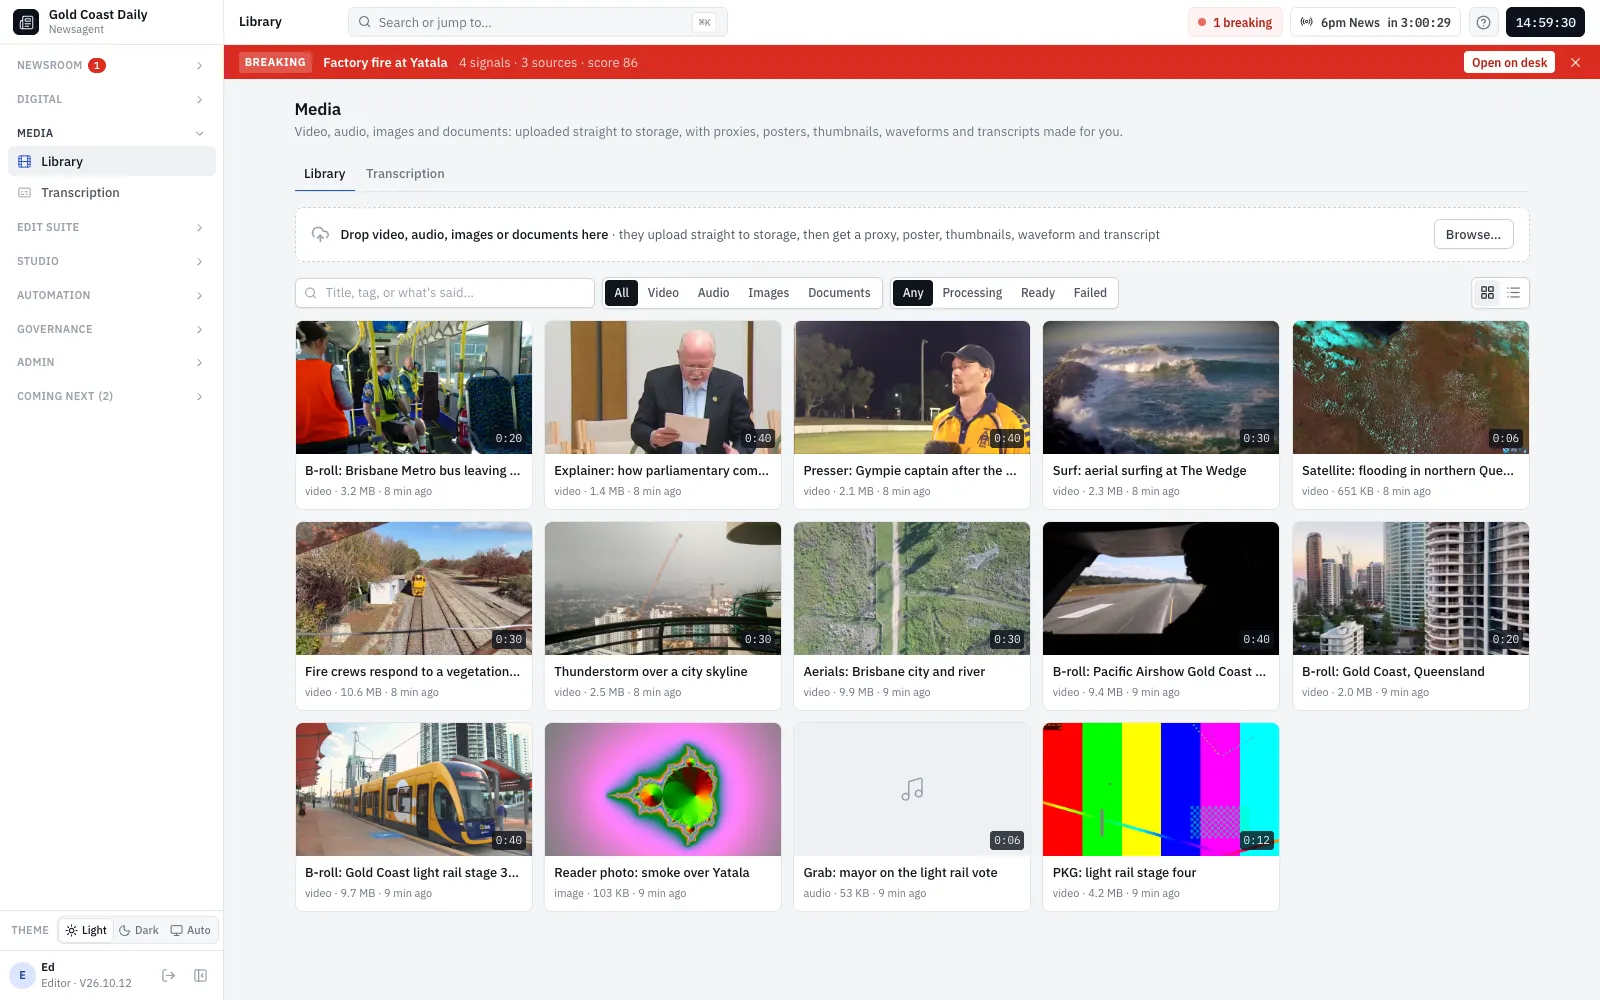1600x1000 pixels.
Task: Expand the Studio section
Action: (x=111, y=261)
